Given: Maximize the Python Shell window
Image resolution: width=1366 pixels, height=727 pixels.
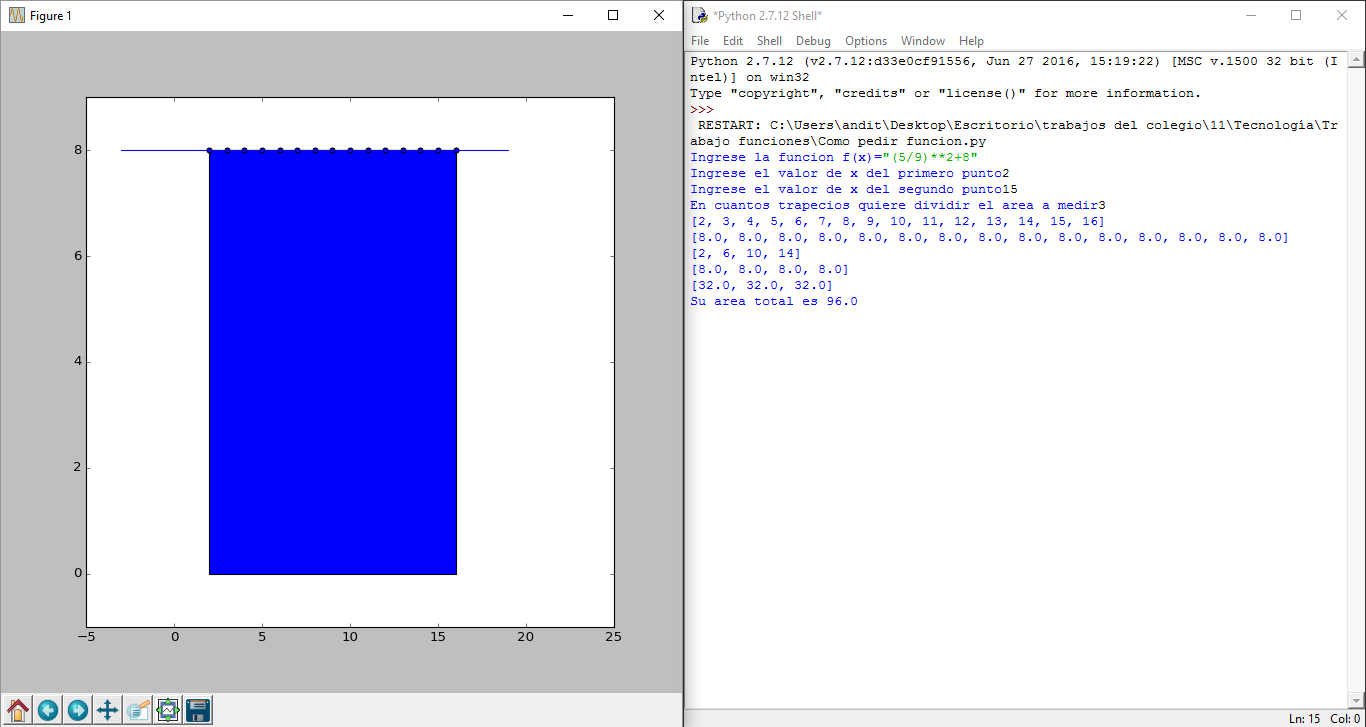Looking at the screenshot, I should [x=1296, y=16].
